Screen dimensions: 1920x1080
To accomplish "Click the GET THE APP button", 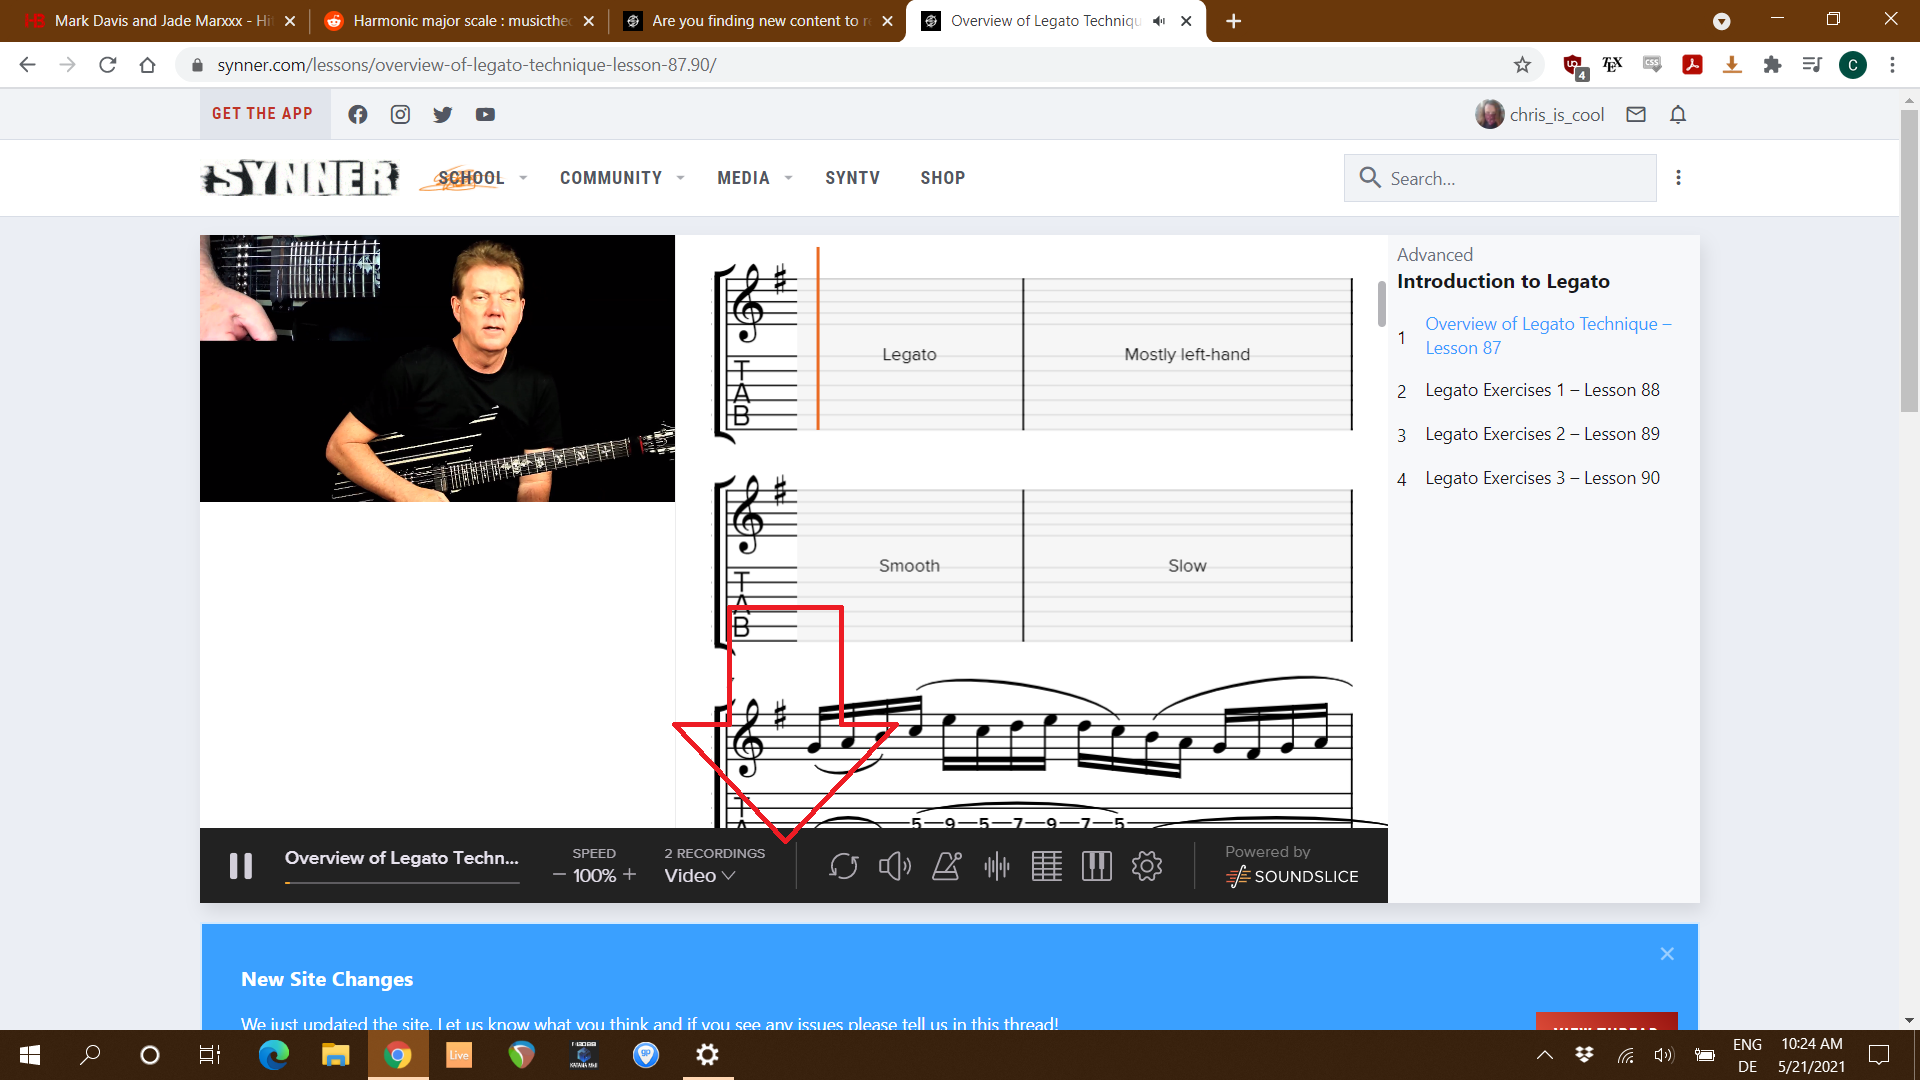I will pos(263,114).
